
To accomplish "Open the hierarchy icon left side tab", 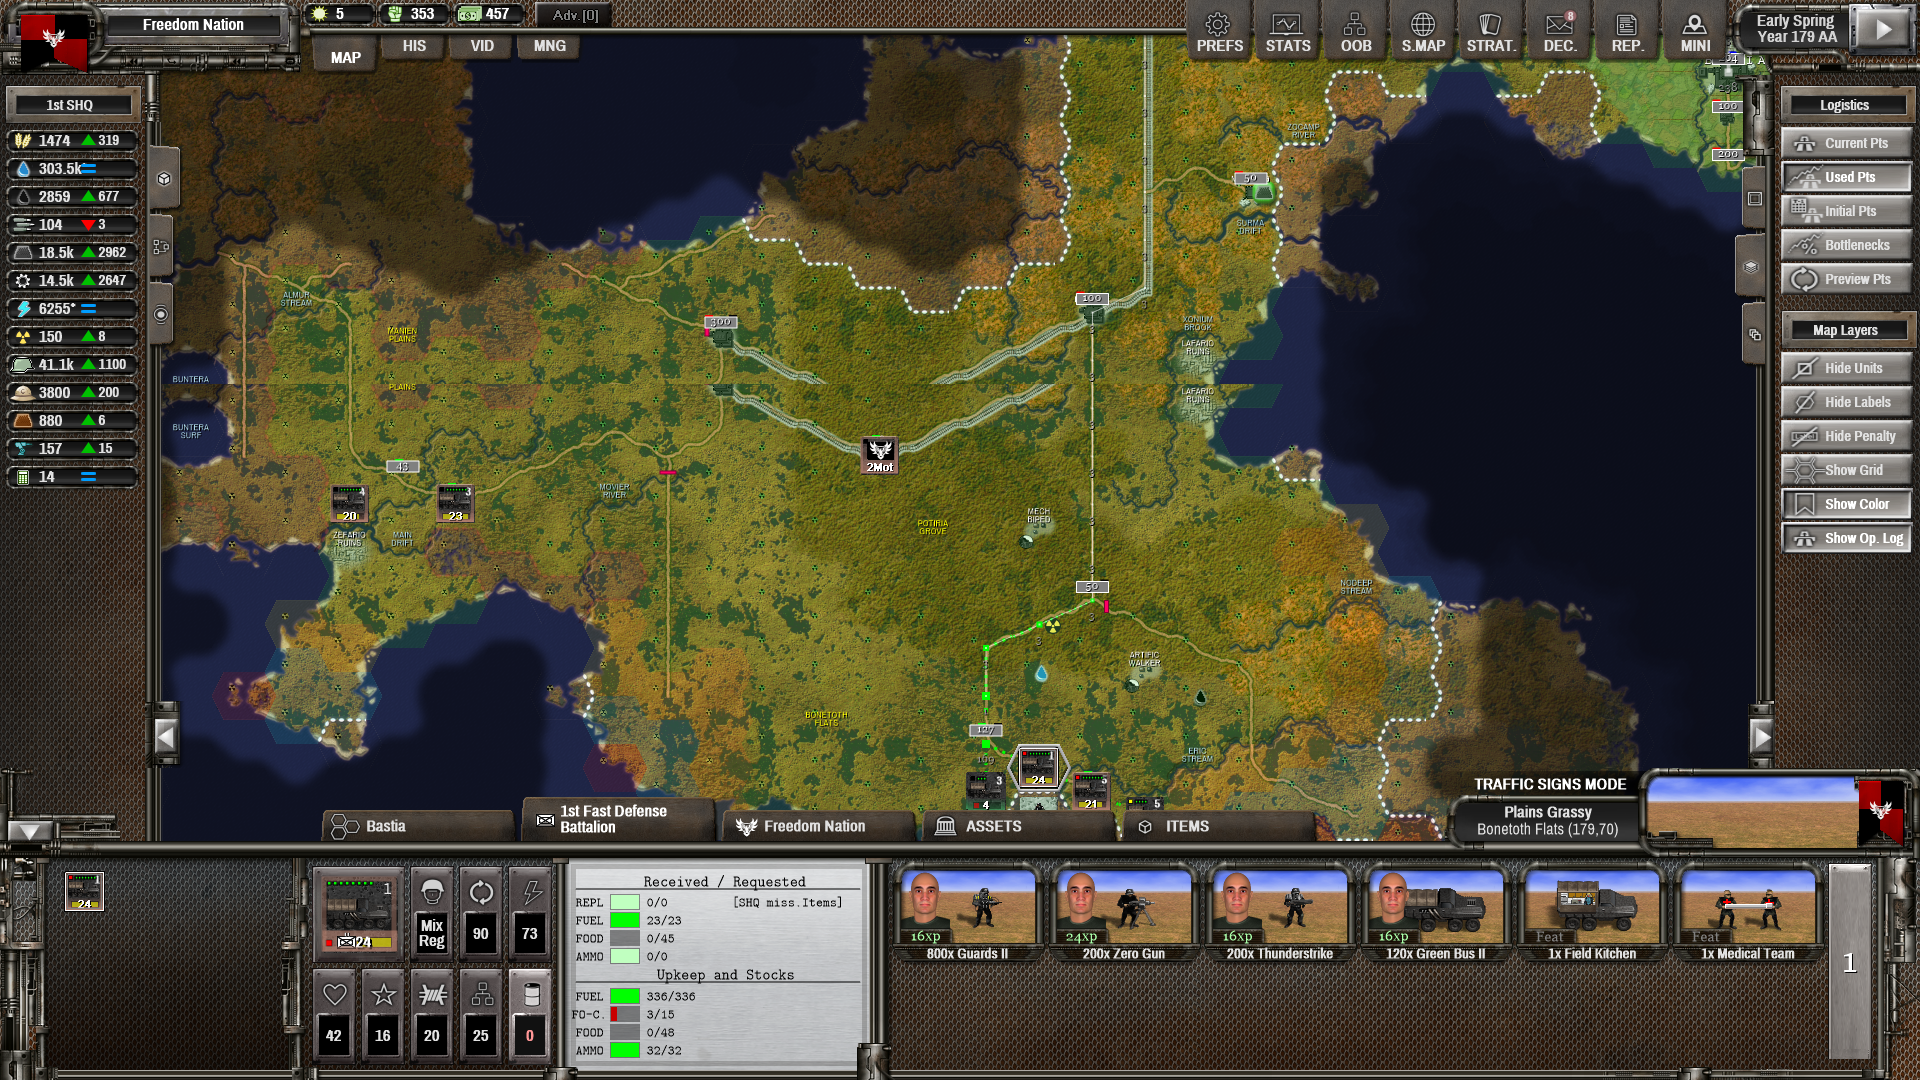I will pyautogui.click(x=161, y=246).
